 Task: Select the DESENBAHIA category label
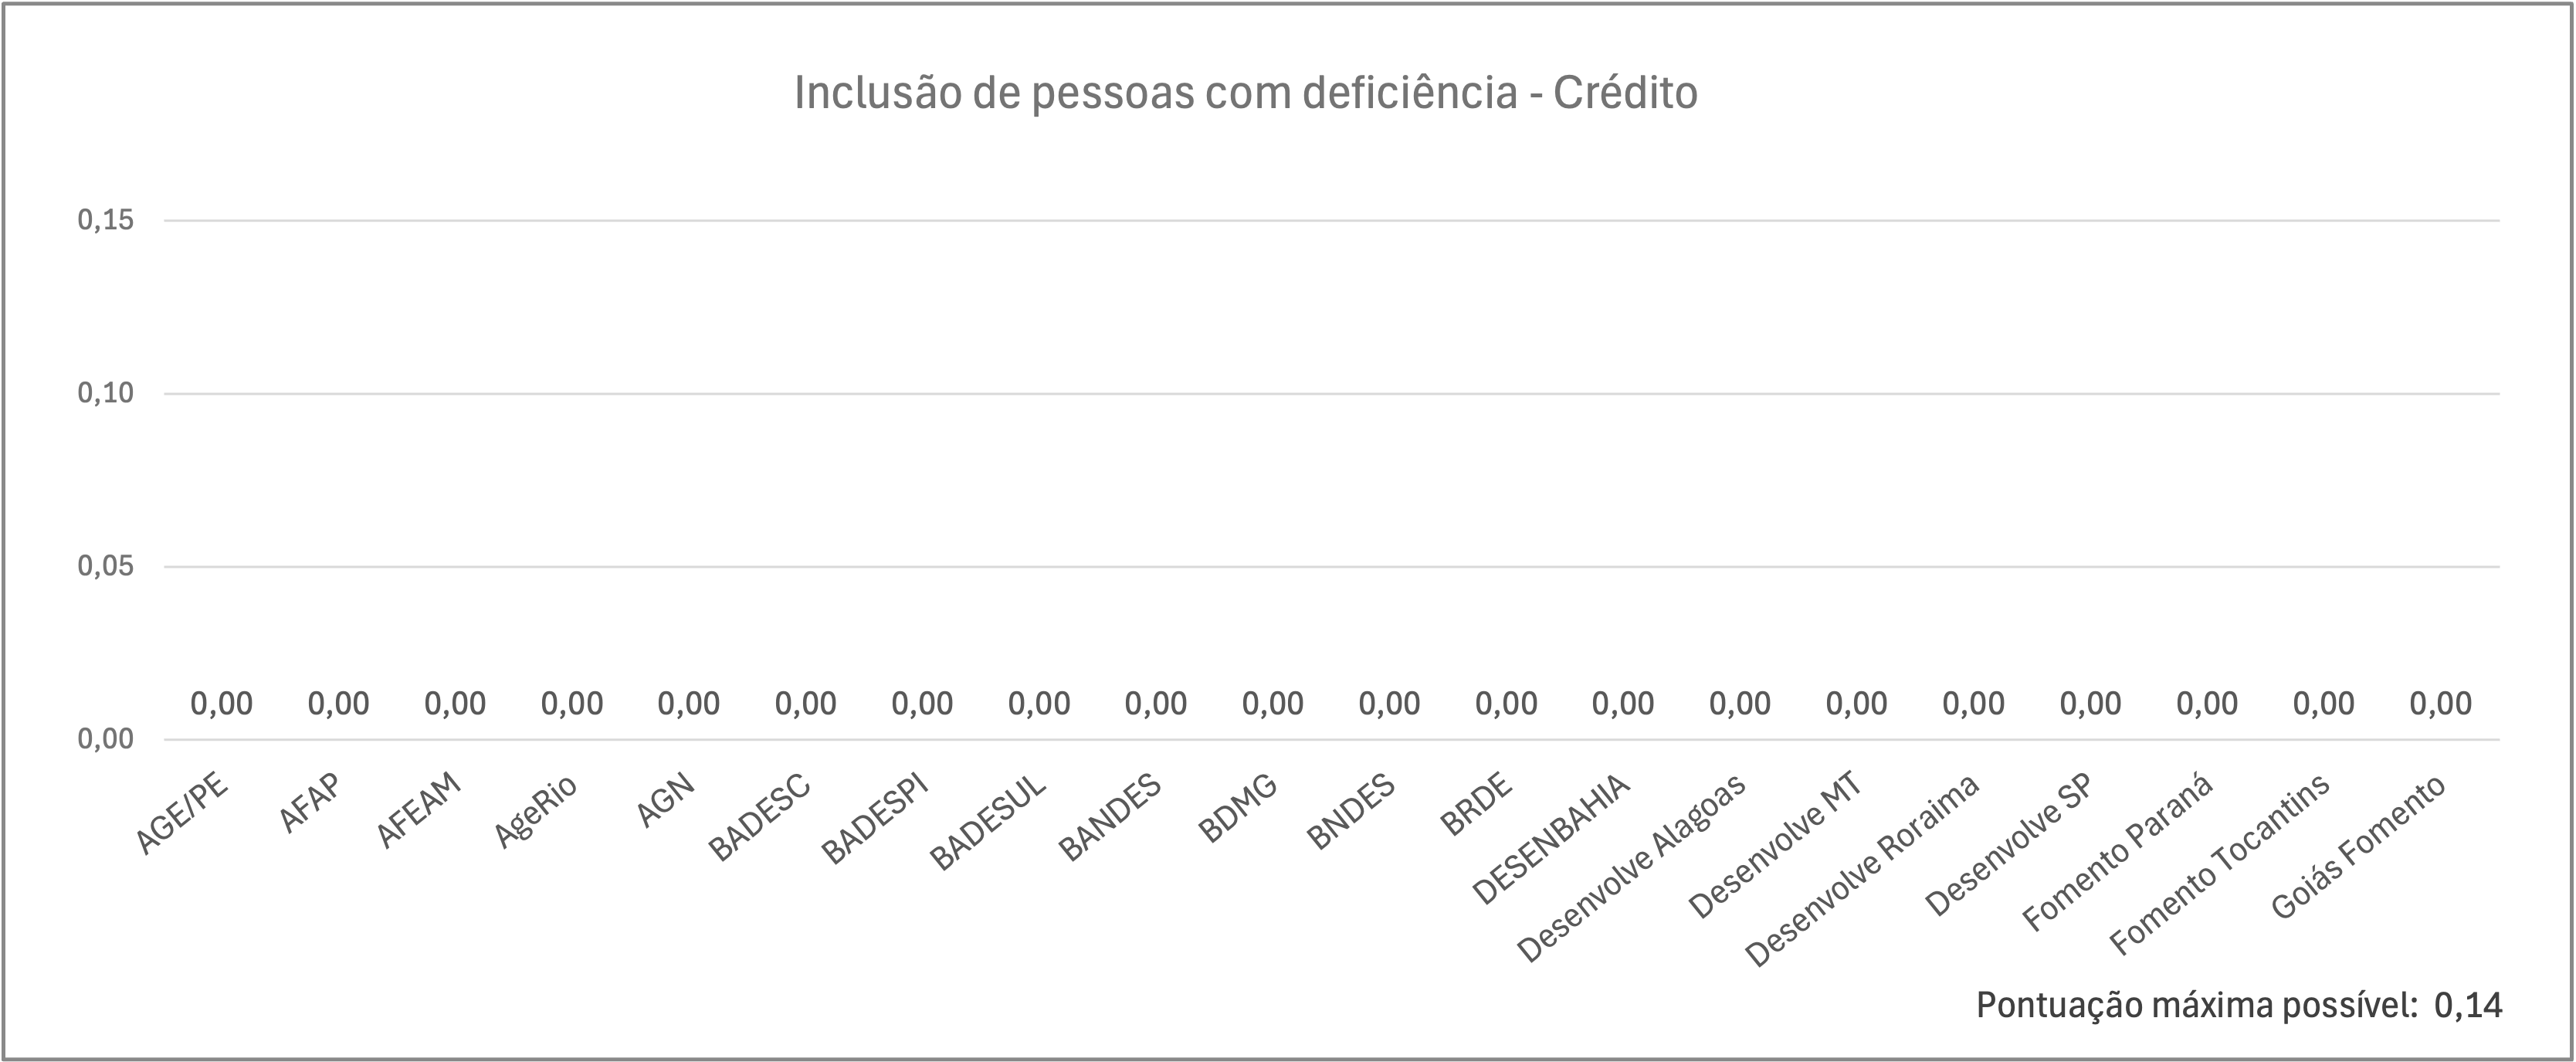click(1553, 838)
